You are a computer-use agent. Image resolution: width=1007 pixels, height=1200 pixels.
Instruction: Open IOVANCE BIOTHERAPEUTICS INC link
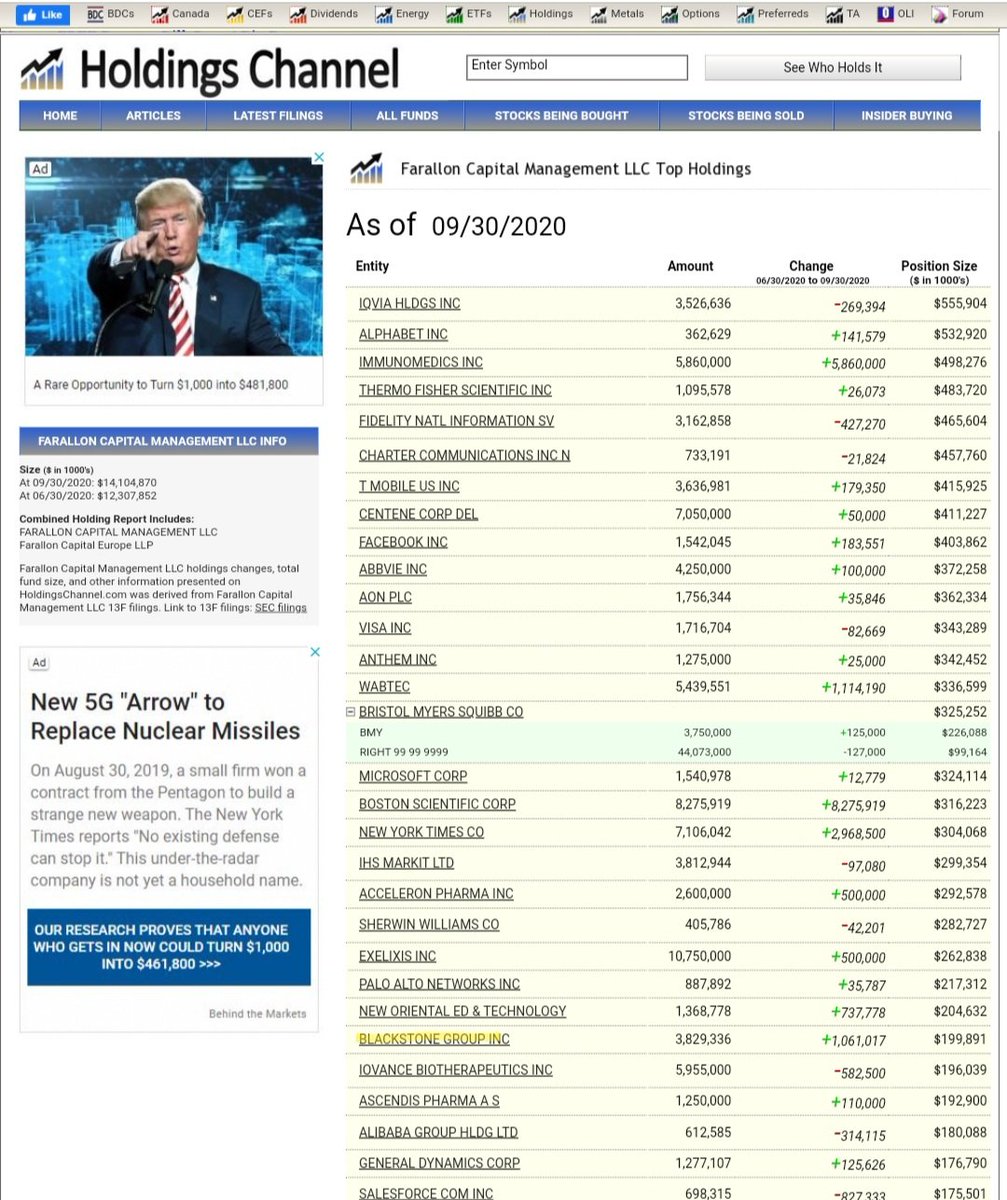pyautogui.click(x=455, y=1070)
